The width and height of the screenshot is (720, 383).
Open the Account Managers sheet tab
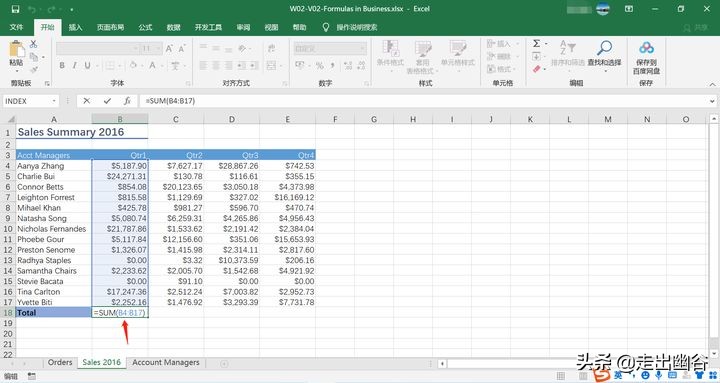pos(166,362)
